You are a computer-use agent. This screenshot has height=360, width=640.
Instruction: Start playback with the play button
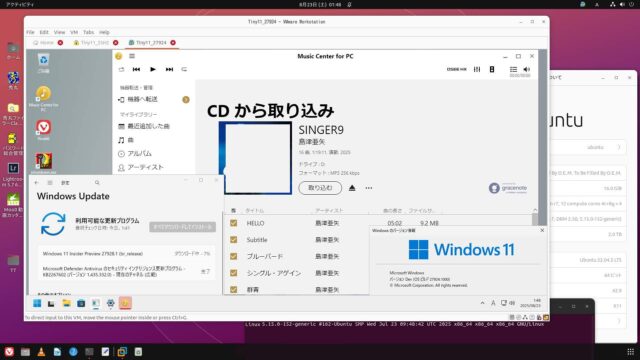153,69
